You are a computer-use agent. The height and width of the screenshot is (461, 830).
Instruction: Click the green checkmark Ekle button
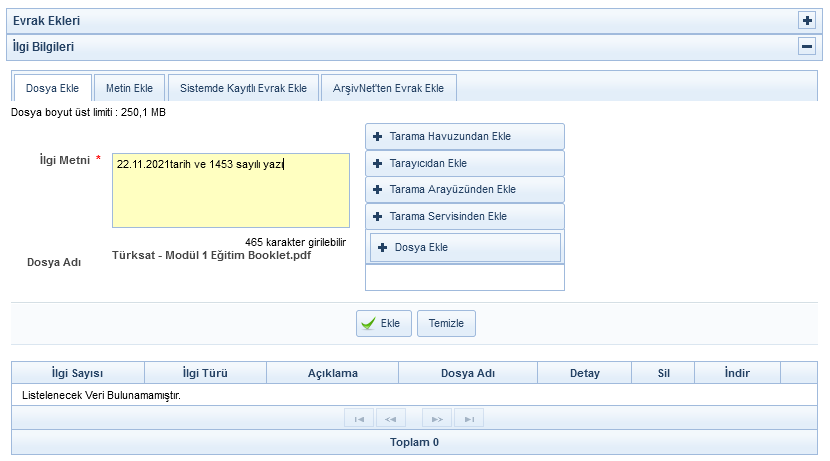point(384,324)
